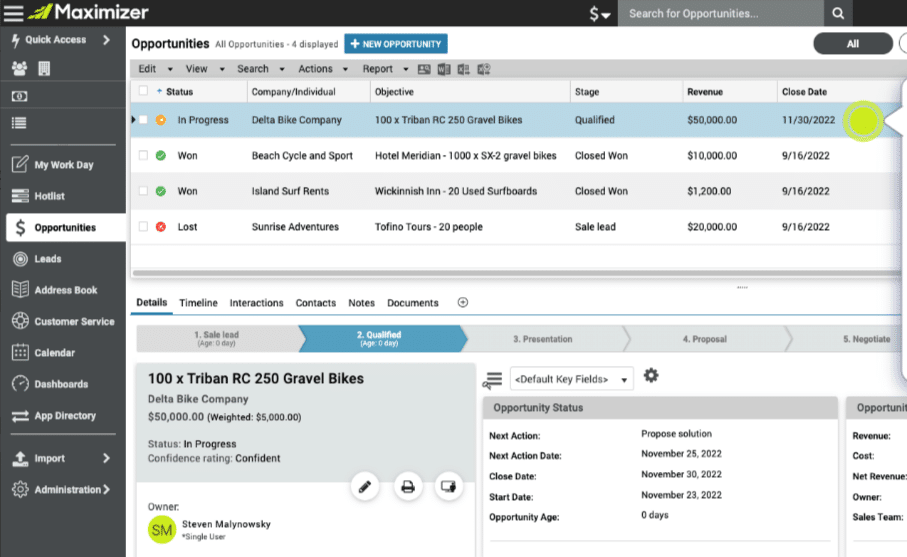Open the Actions menu dropdown

[323, 69]
